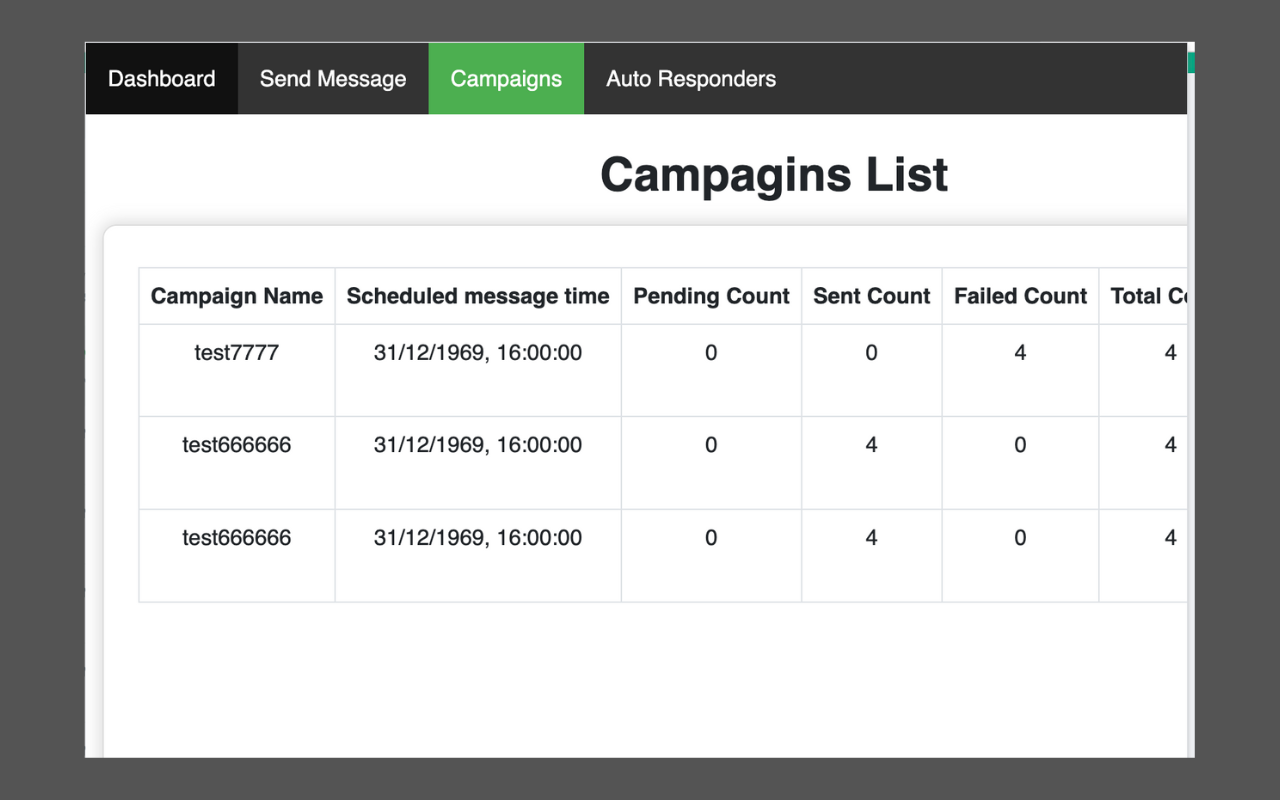Switch to the Send Message tab
1280x800 pixels.
point(333,79)
